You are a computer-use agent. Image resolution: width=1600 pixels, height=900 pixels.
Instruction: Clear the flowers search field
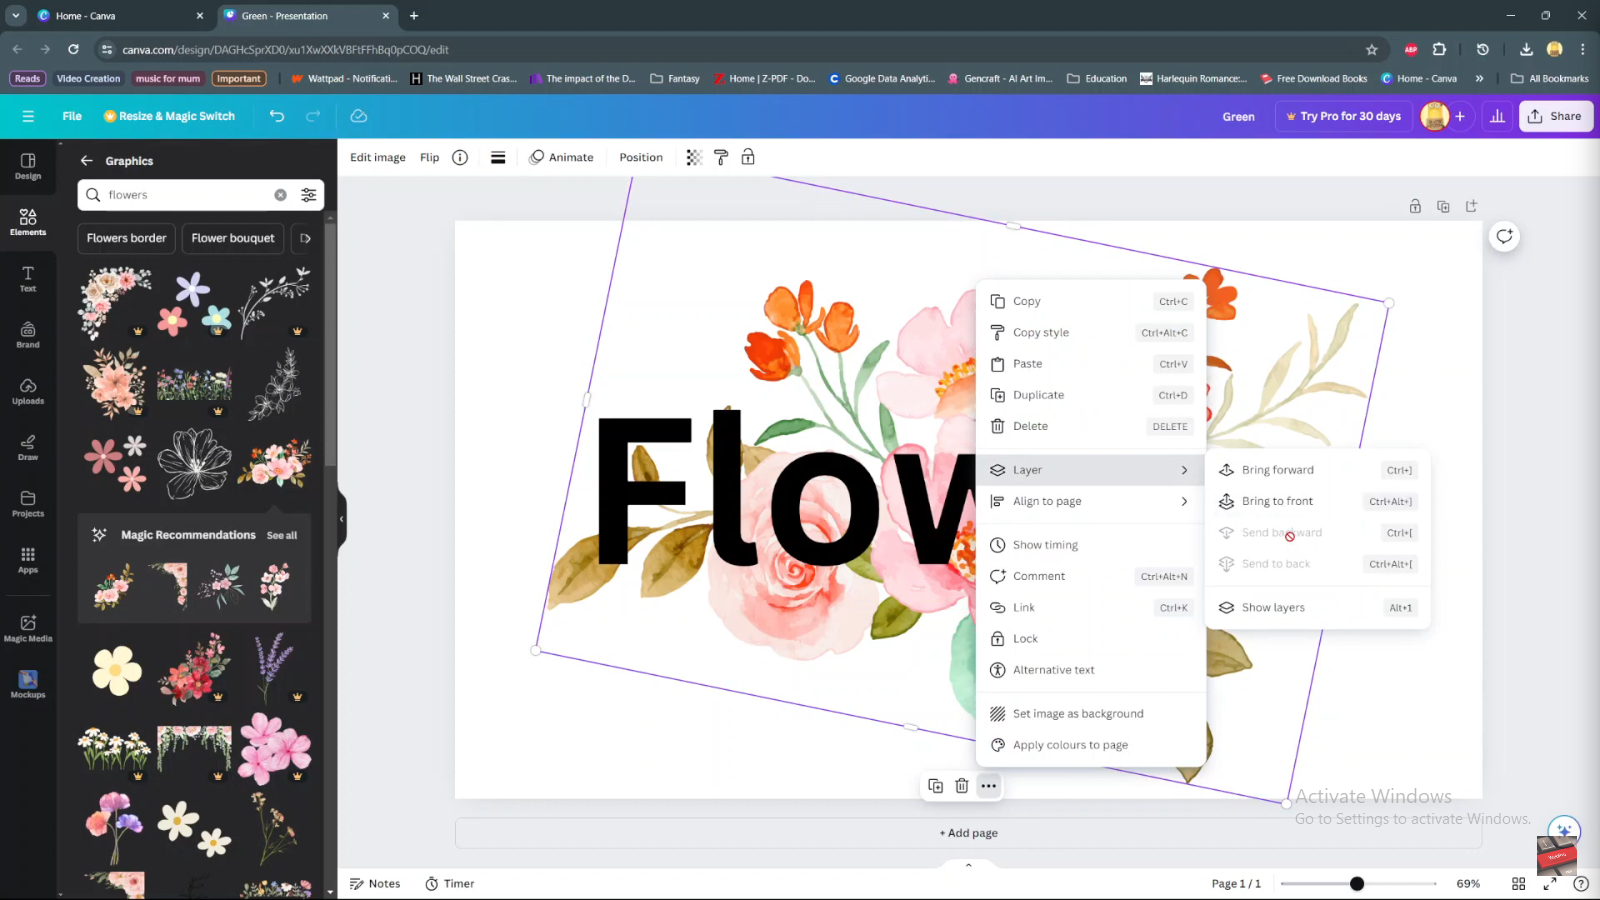coord(281,195)
